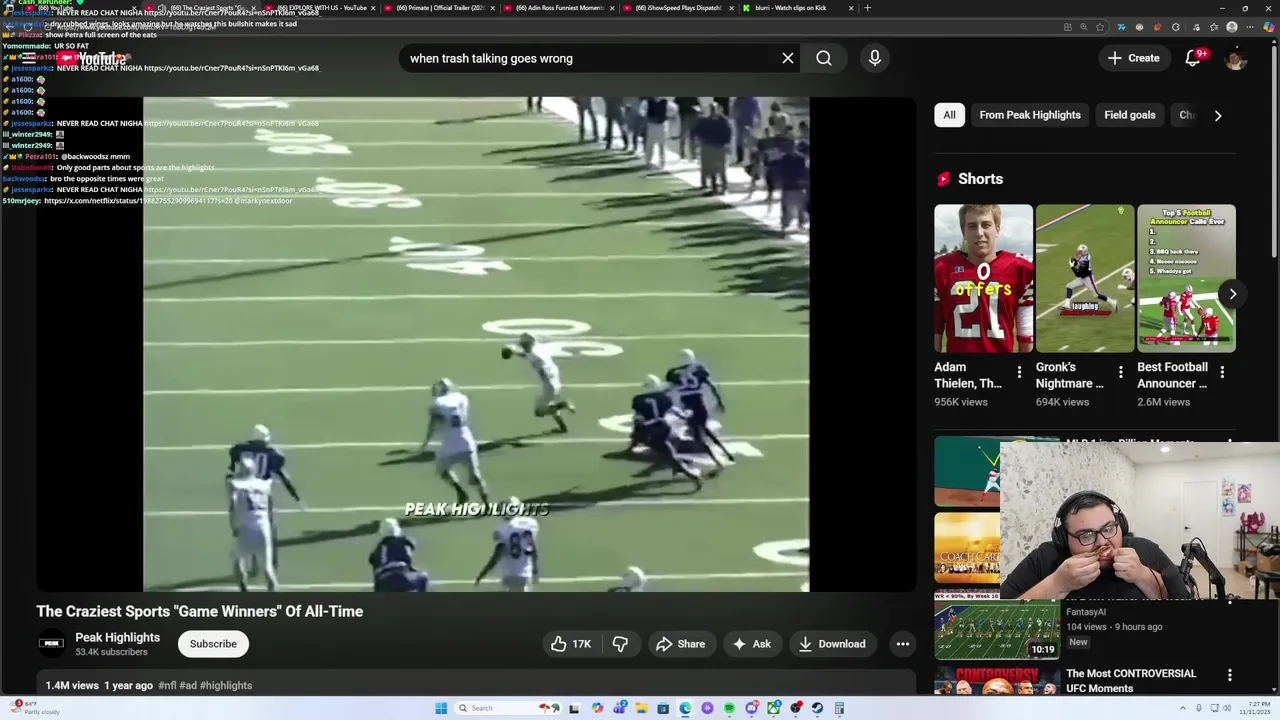Download the video
Image resolution: width=1280 pixels, height=720 pixels.
coord(832,644)
